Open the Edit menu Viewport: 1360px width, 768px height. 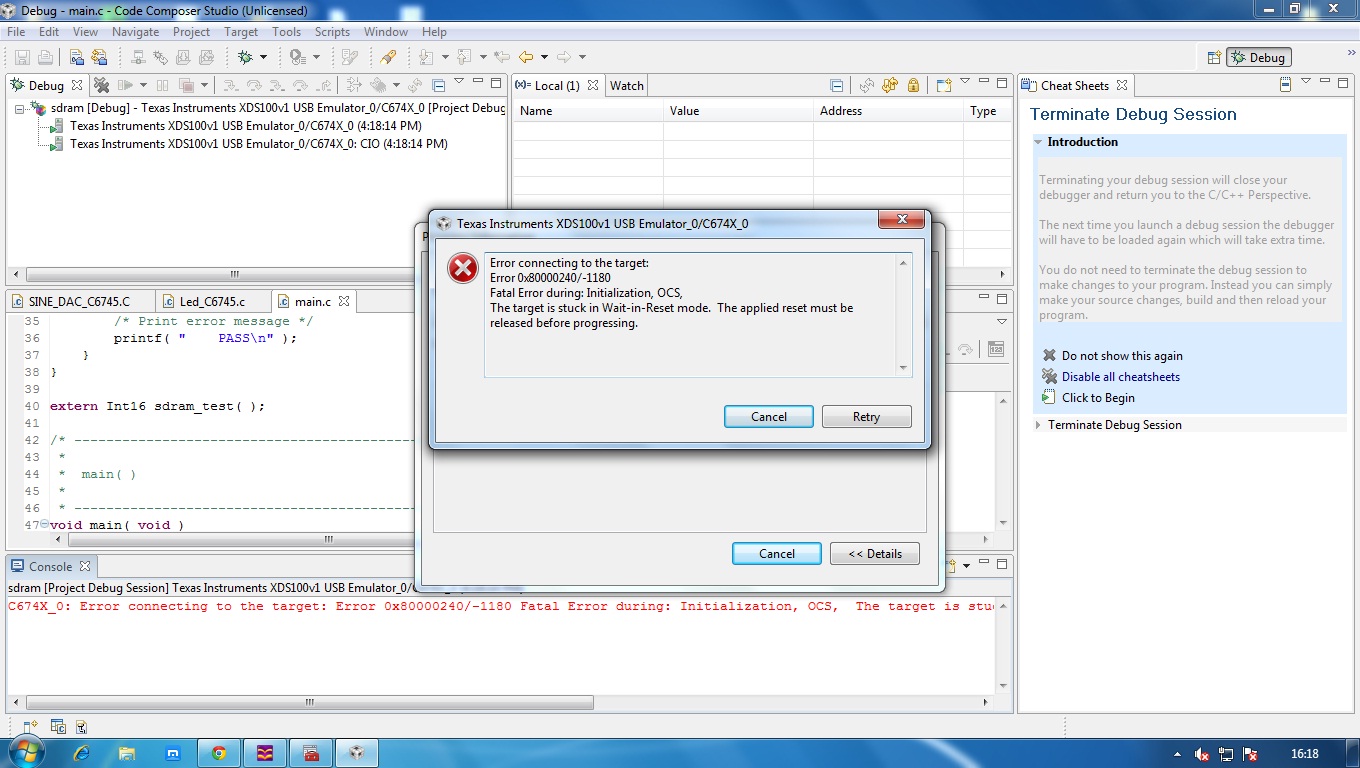49,32
